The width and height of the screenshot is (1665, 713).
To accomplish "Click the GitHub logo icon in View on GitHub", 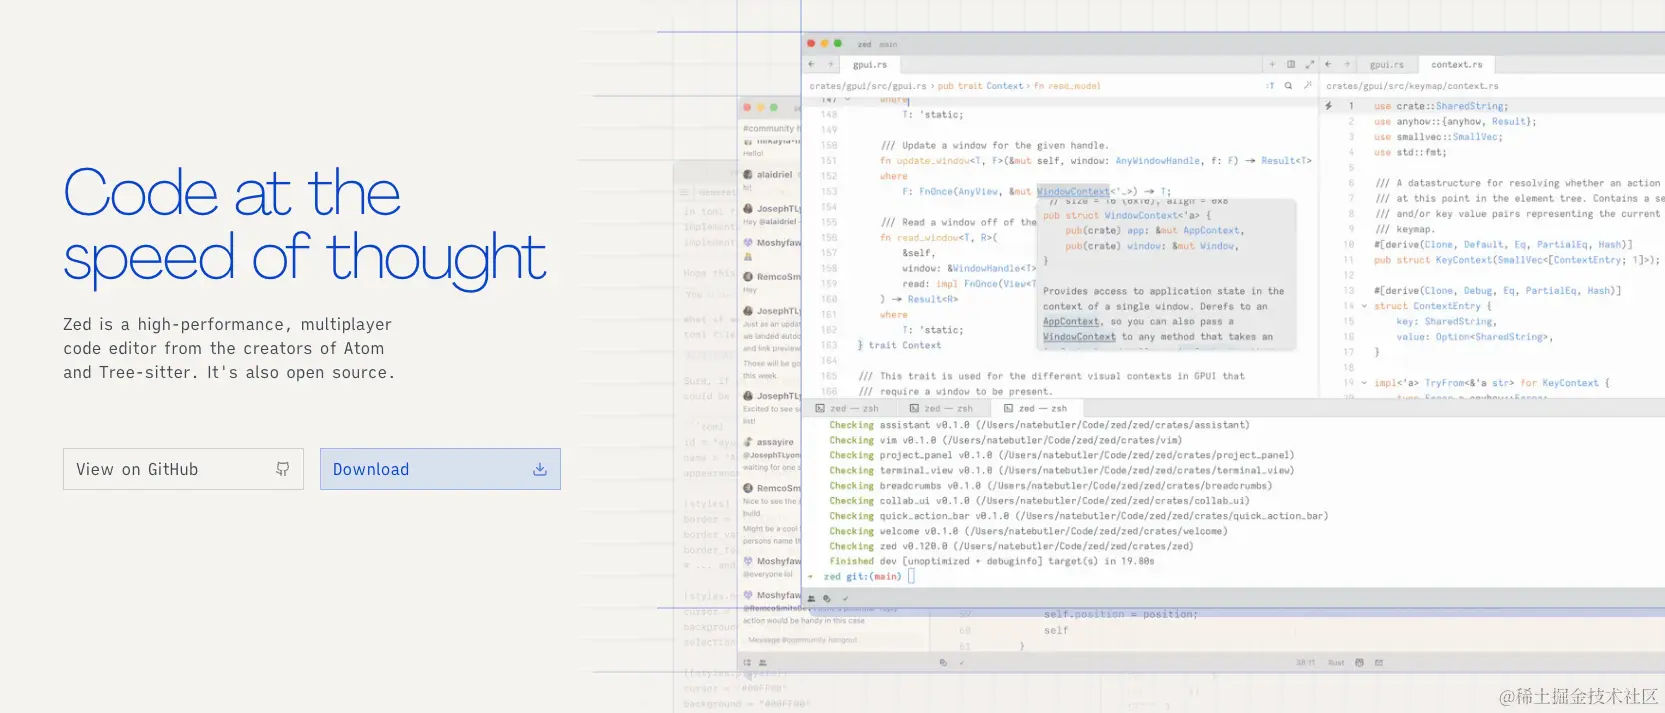I will click(283, 469).
